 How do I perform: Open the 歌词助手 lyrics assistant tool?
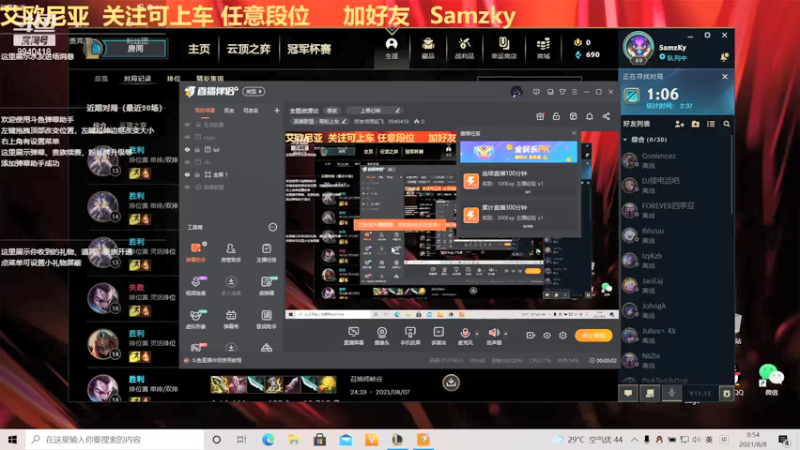(x=266, y=319)
